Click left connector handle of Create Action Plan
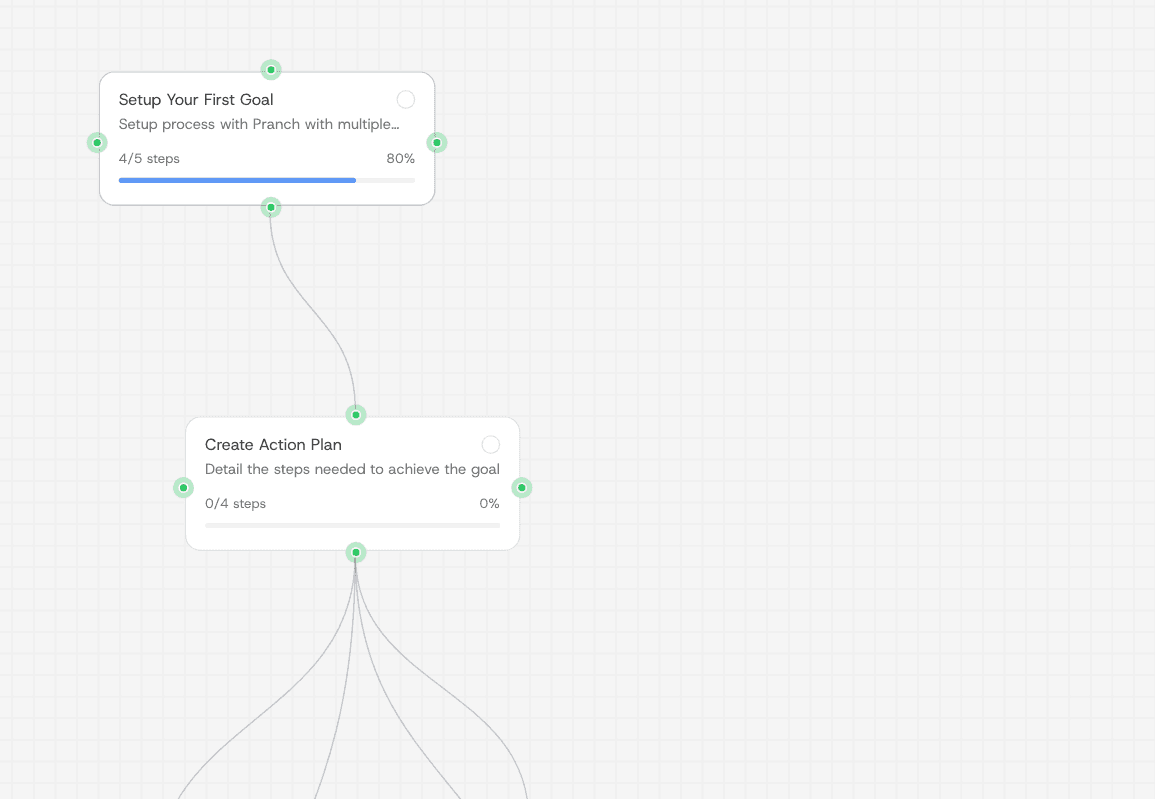1155x799 pixels. tap(183, 488)
